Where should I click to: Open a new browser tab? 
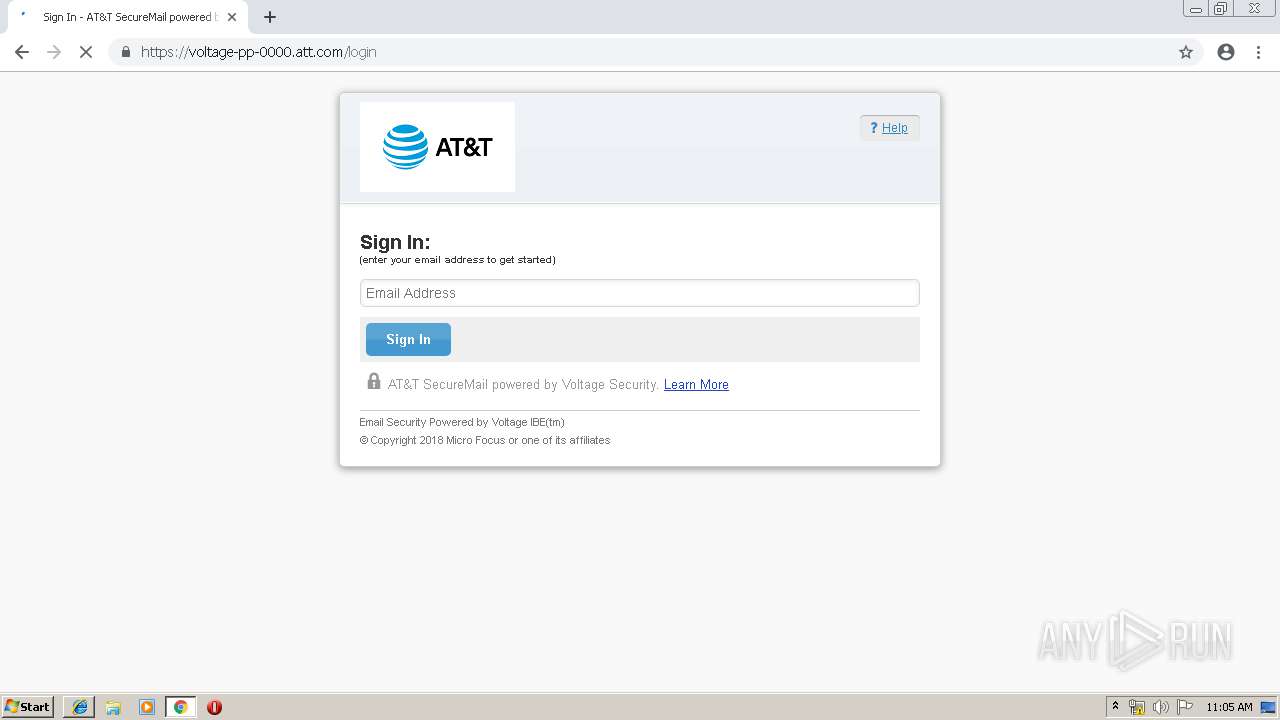270,17
